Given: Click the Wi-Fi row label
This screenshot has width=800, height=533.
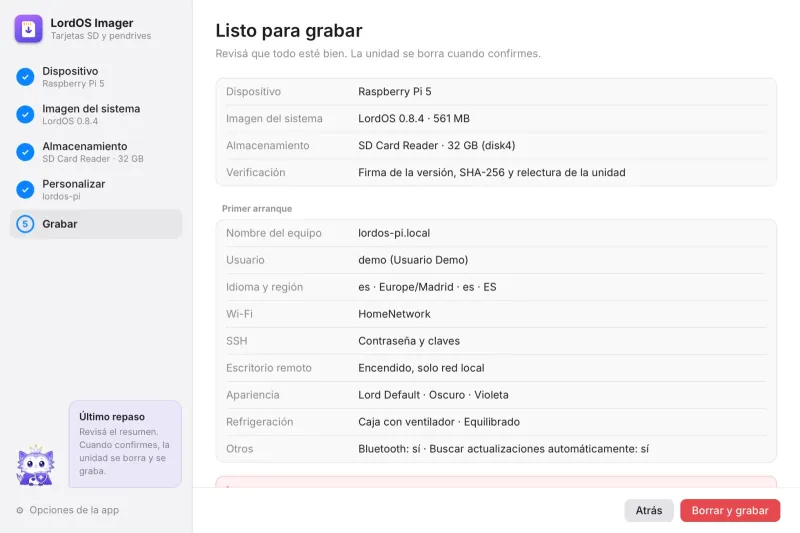Looking at the screenshot, I should coord(239,314).
